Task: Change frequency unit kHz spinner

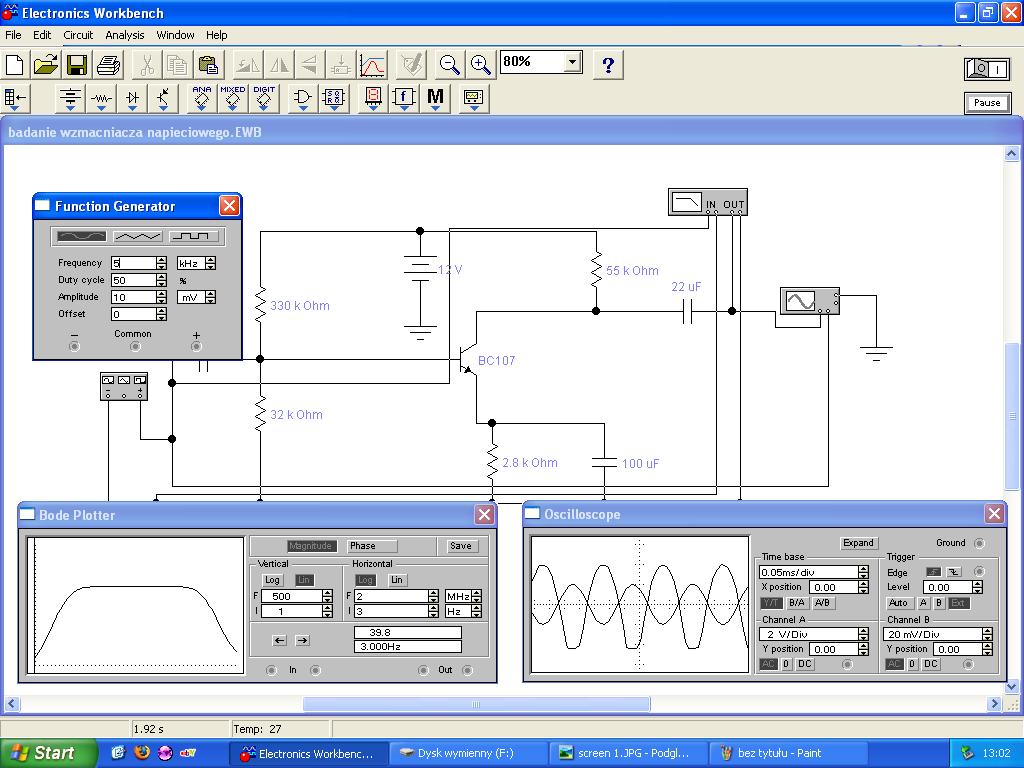Action: tap(210, 263)
